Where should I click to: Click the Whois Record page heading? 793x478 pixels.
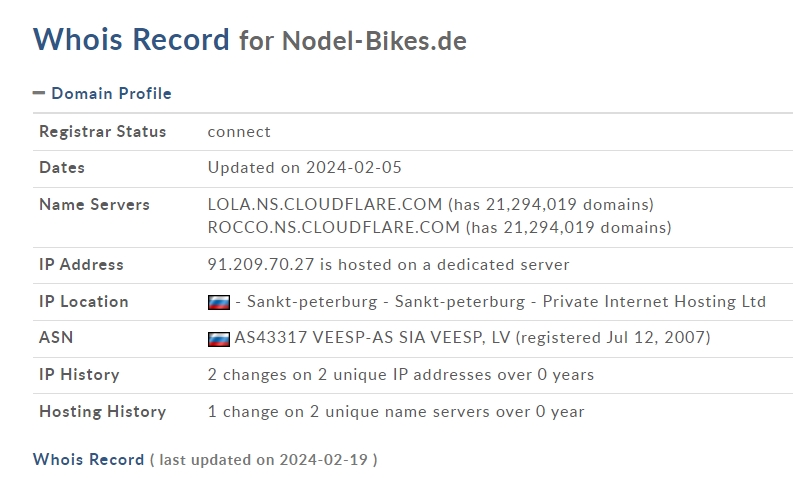pyautogui.click(x=131, y=39)
